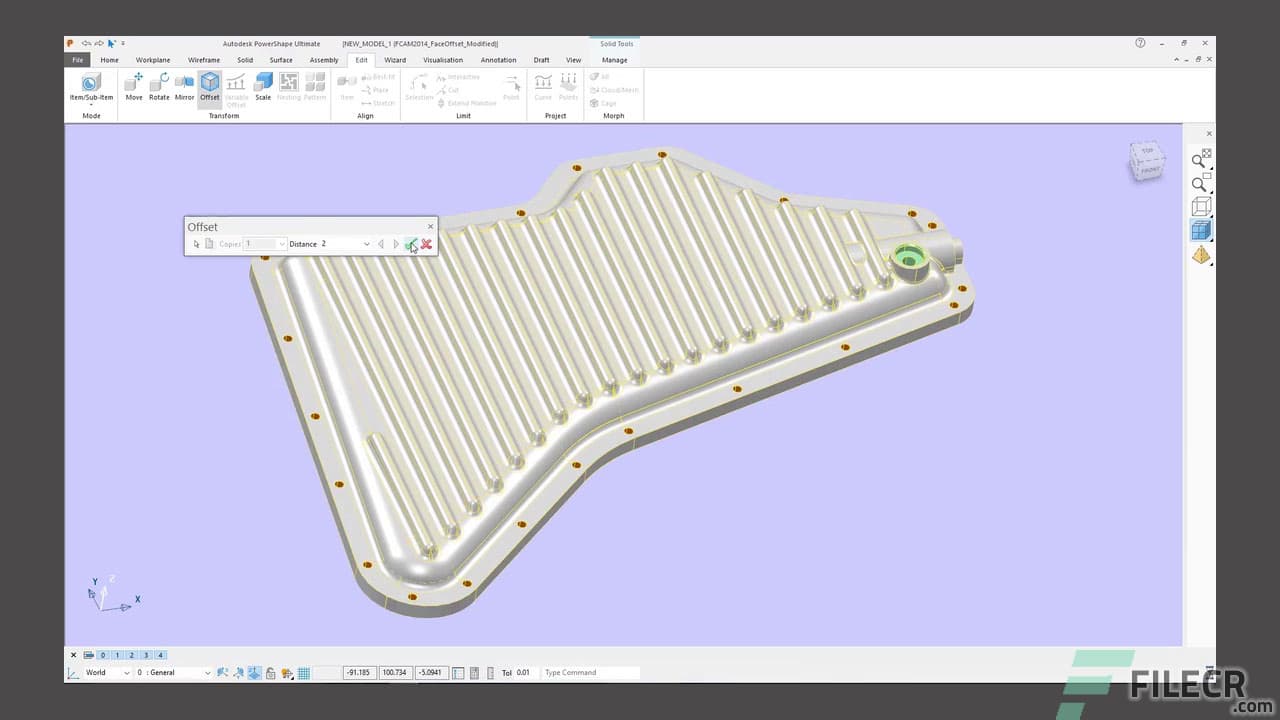The image size is (1280, 720).
Task: Toggle level 2 in the levels bar
Action: [x=131, y=655]
